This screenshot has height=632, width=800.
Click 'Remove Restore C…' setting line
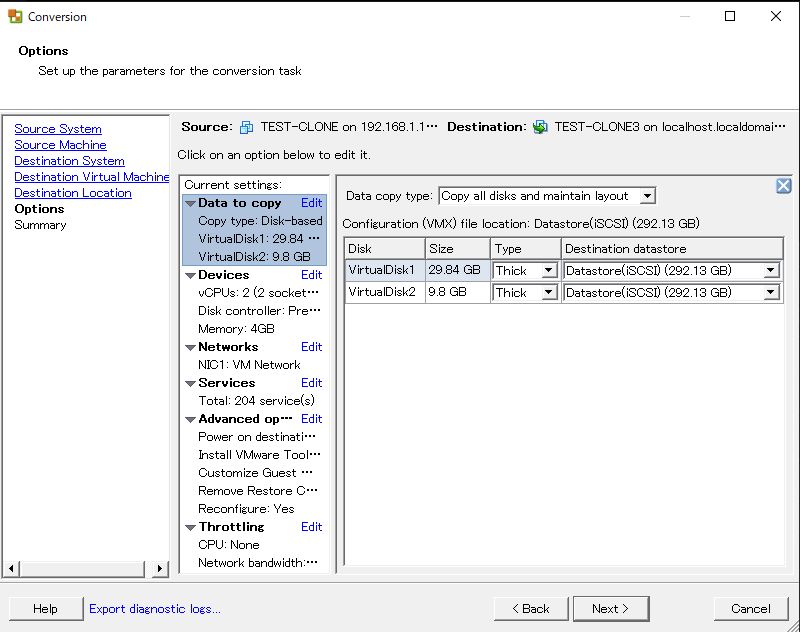pos(258,491)
